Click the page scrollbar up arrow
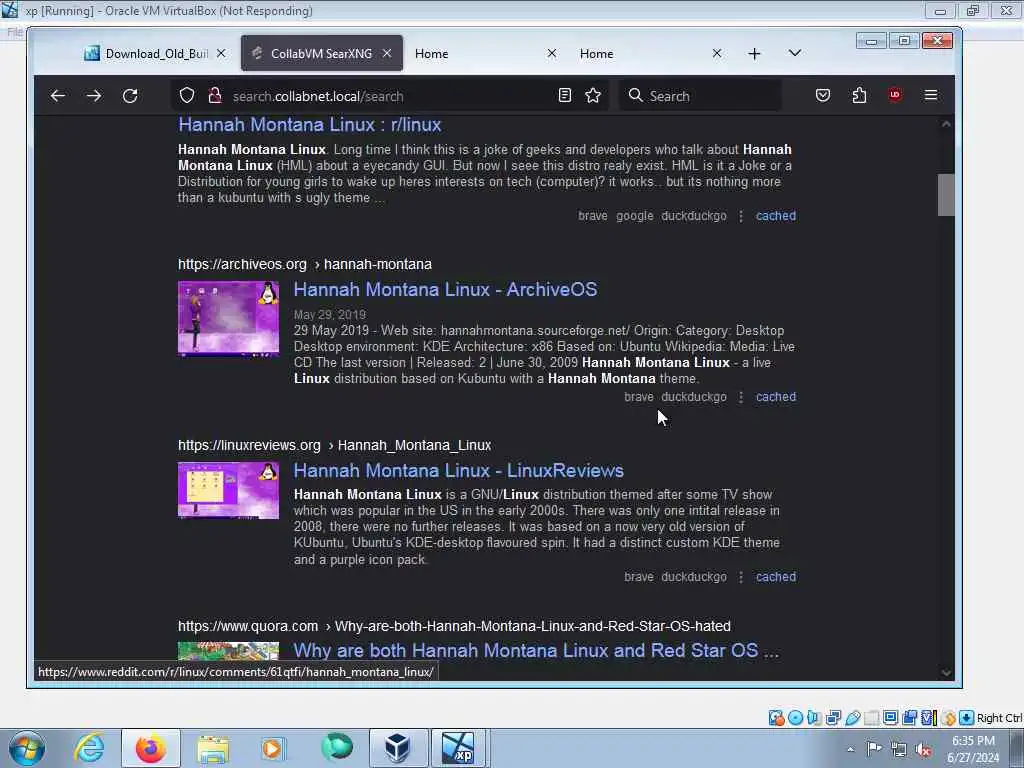The image size is (1024, 768). (946, 124)
